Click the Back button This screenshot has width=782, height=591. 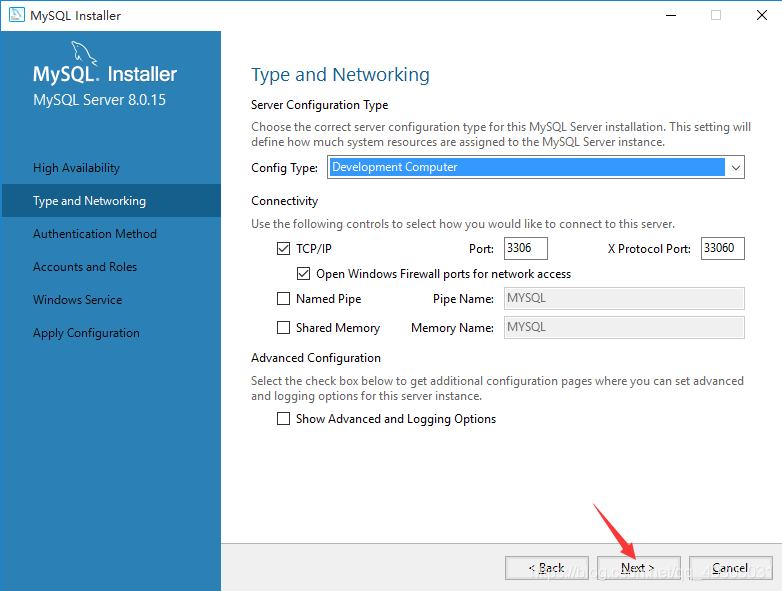click(547, 568)
